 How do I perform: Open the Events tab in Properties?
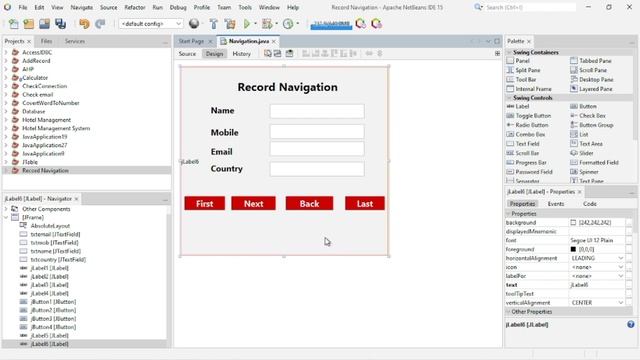[556, 204]
